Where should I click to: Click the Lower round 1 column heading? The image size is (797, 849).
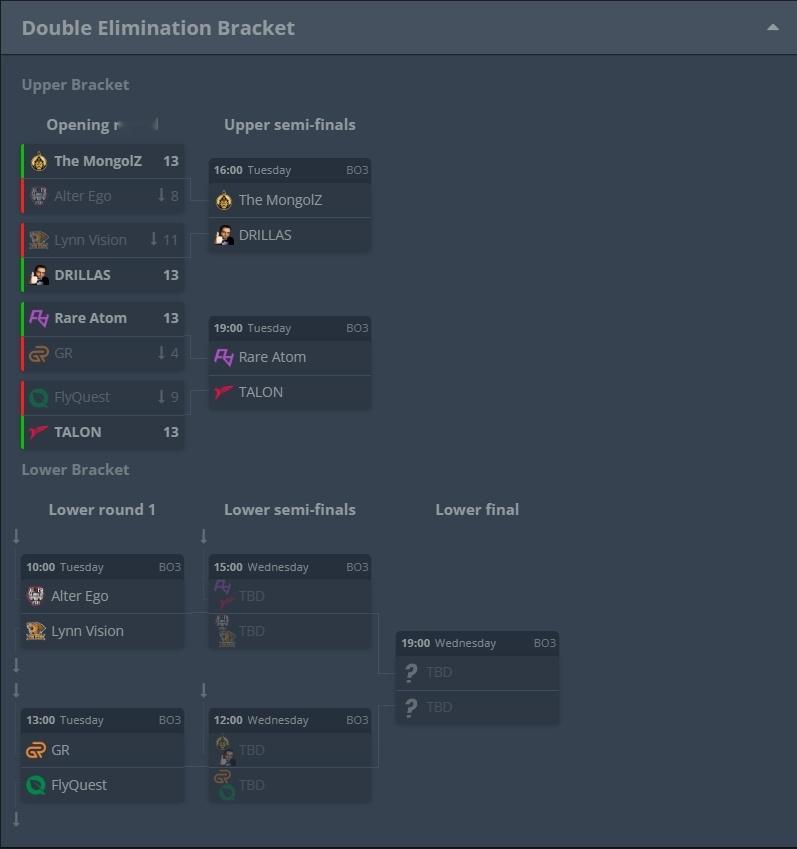[102, 510]
